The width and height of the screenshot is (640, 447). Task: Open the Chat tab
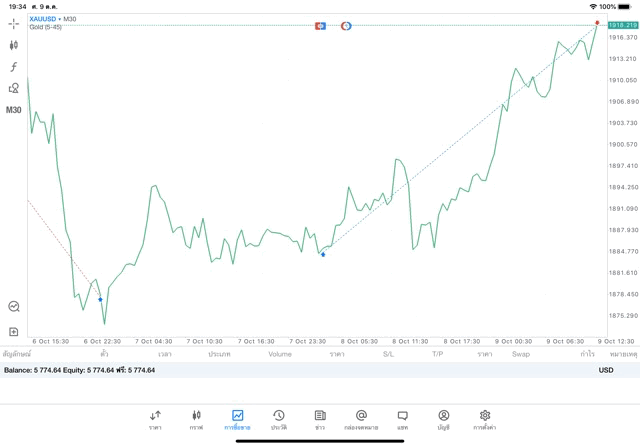point(402,419)
